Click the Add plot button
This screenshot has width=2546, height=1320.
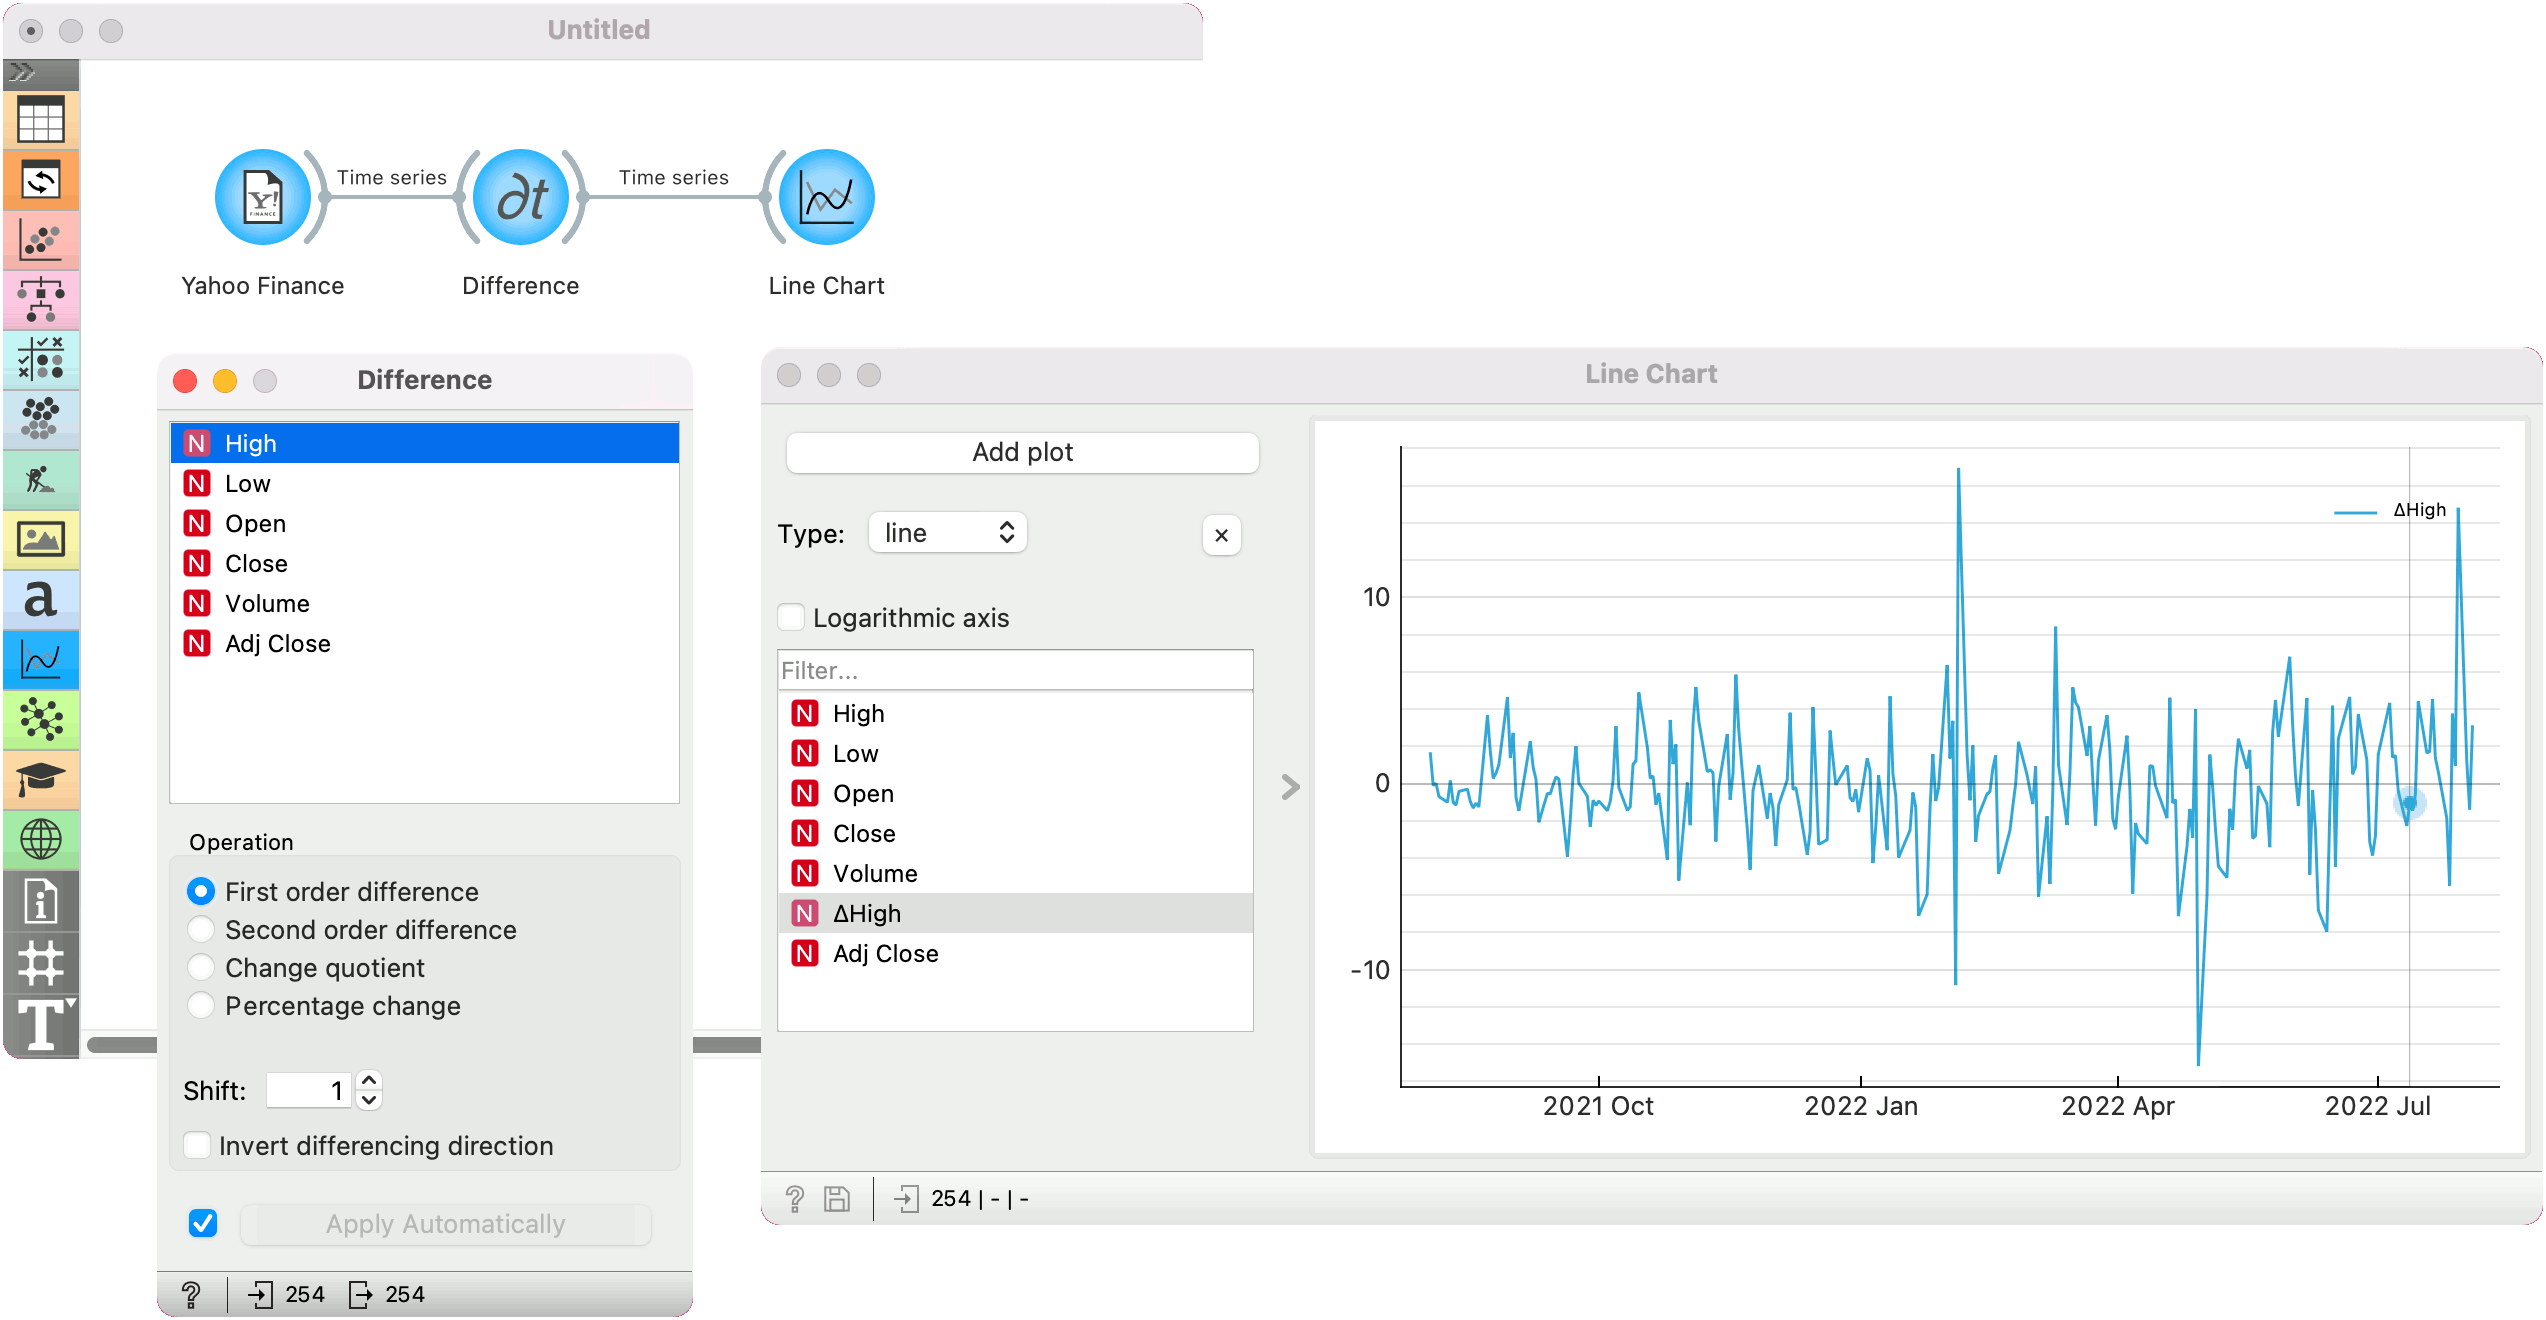point(1022,452)
